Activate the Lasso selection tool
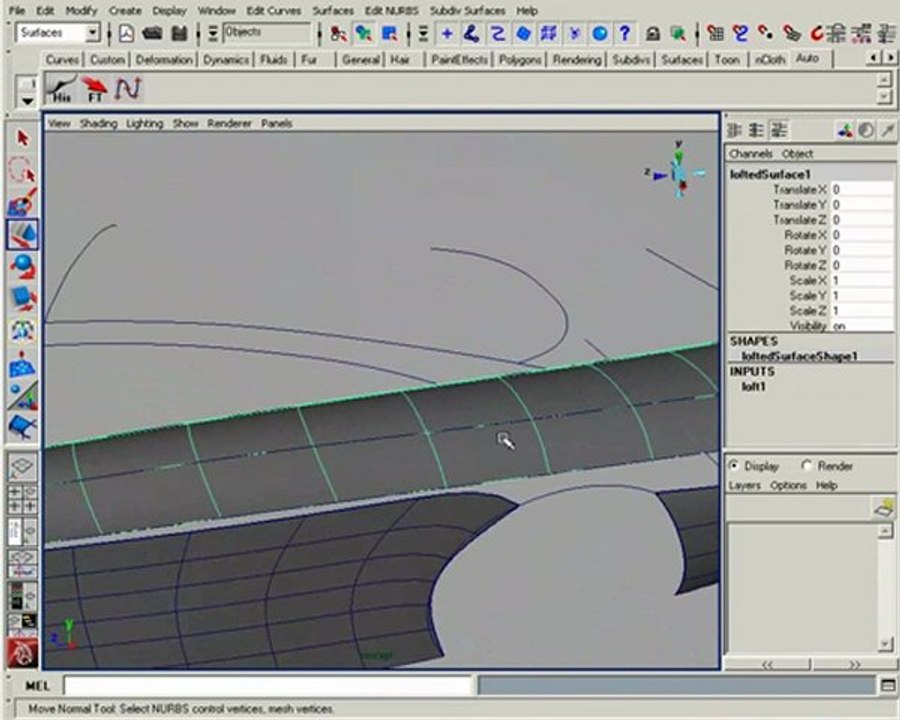Image resolution: width=900 pixels, height=720 pixels. [23, 170]
